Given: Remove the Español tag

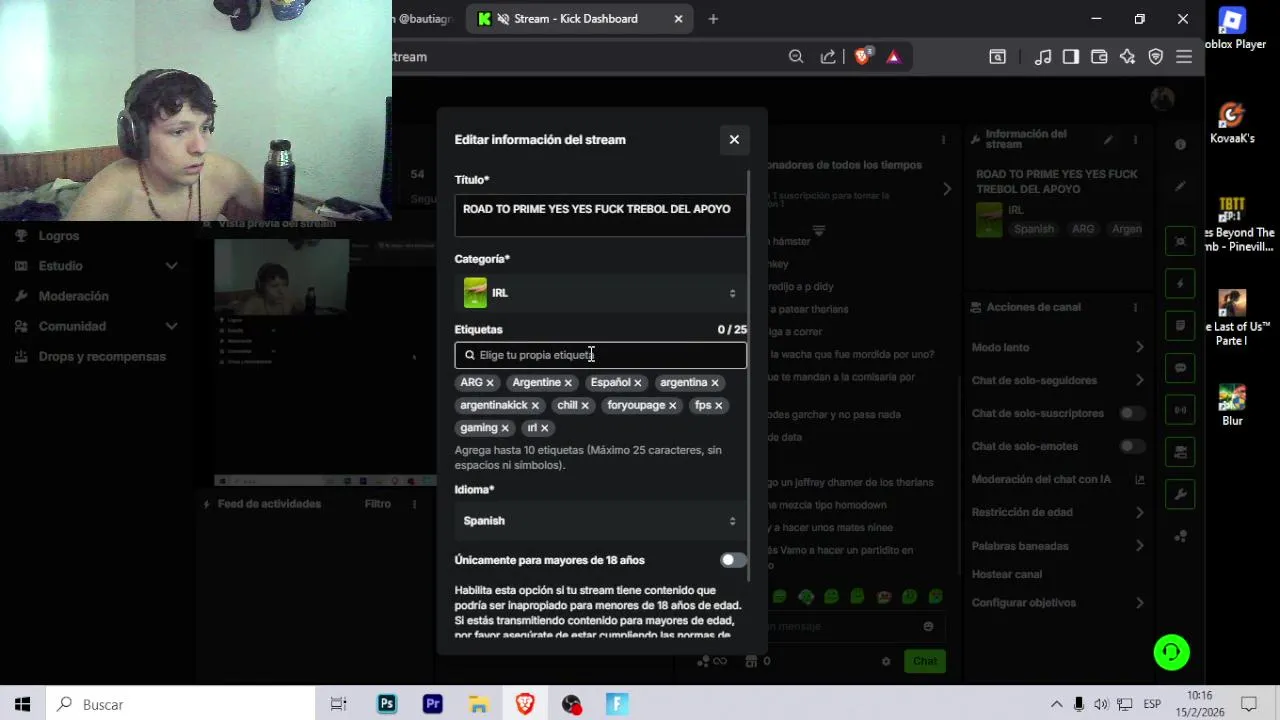Looking at the screenshot, I should (x=637, y=383).
